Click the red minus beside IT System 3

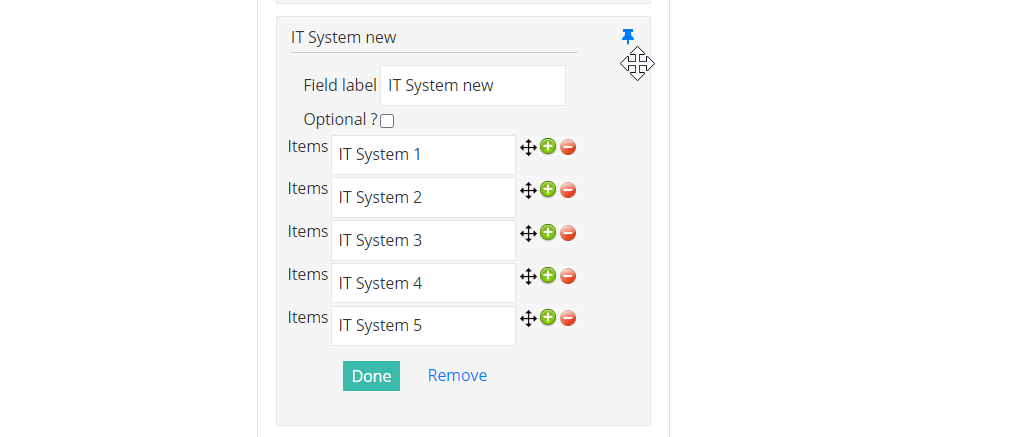568,233
